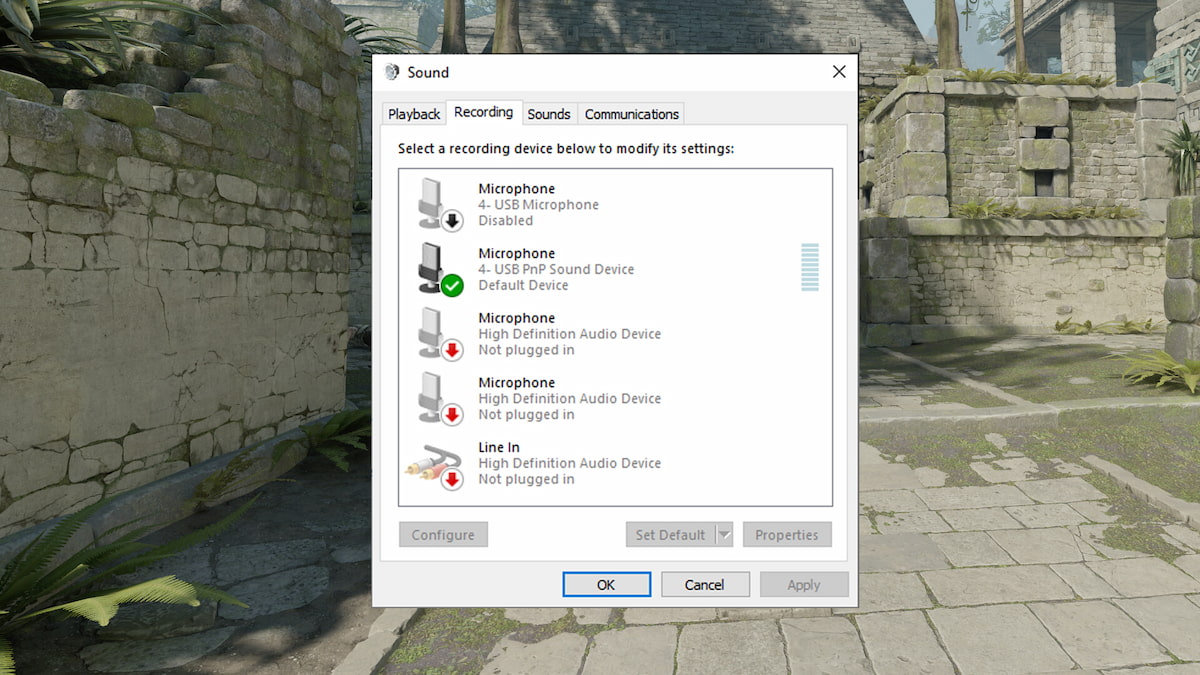Click the Properties button
The width and height of the screenshot is (1200, 675).
[x=787, y=534]
